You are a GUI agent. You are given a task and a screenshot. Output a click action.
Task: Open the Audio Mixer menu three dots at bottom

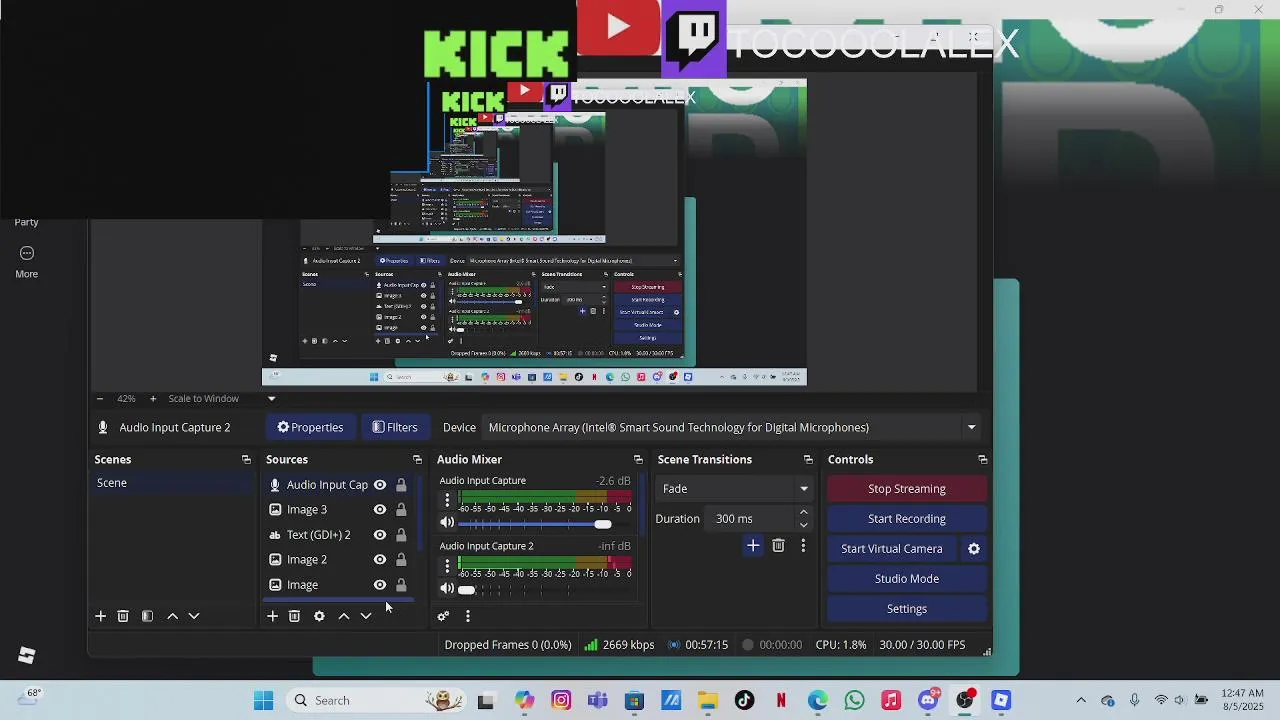pyautogui.click(x=467, y=616)
